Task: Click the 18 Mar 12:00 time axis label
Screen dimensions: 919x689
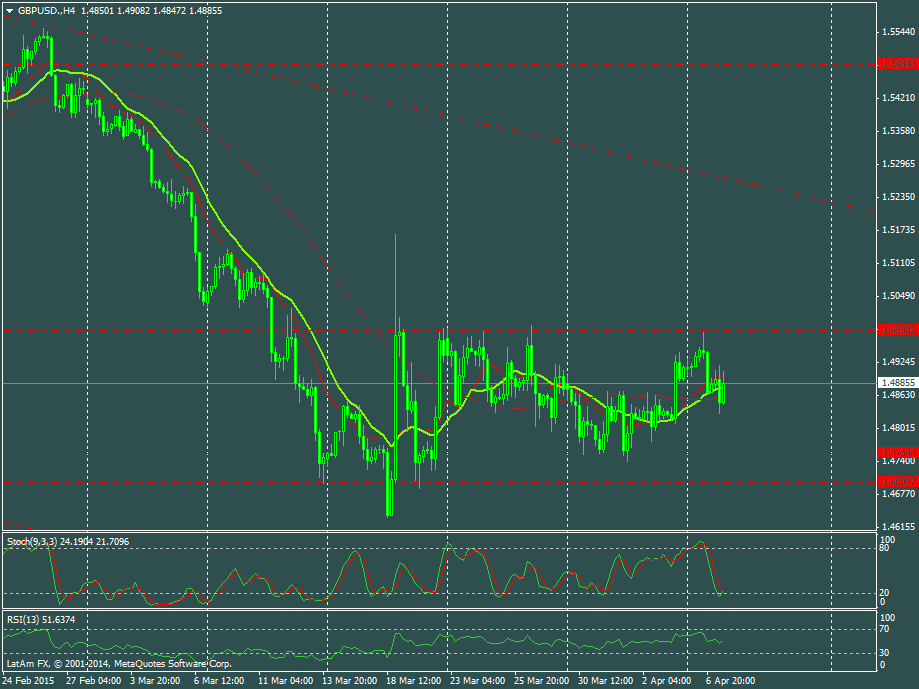Action: tap(414, 678)
